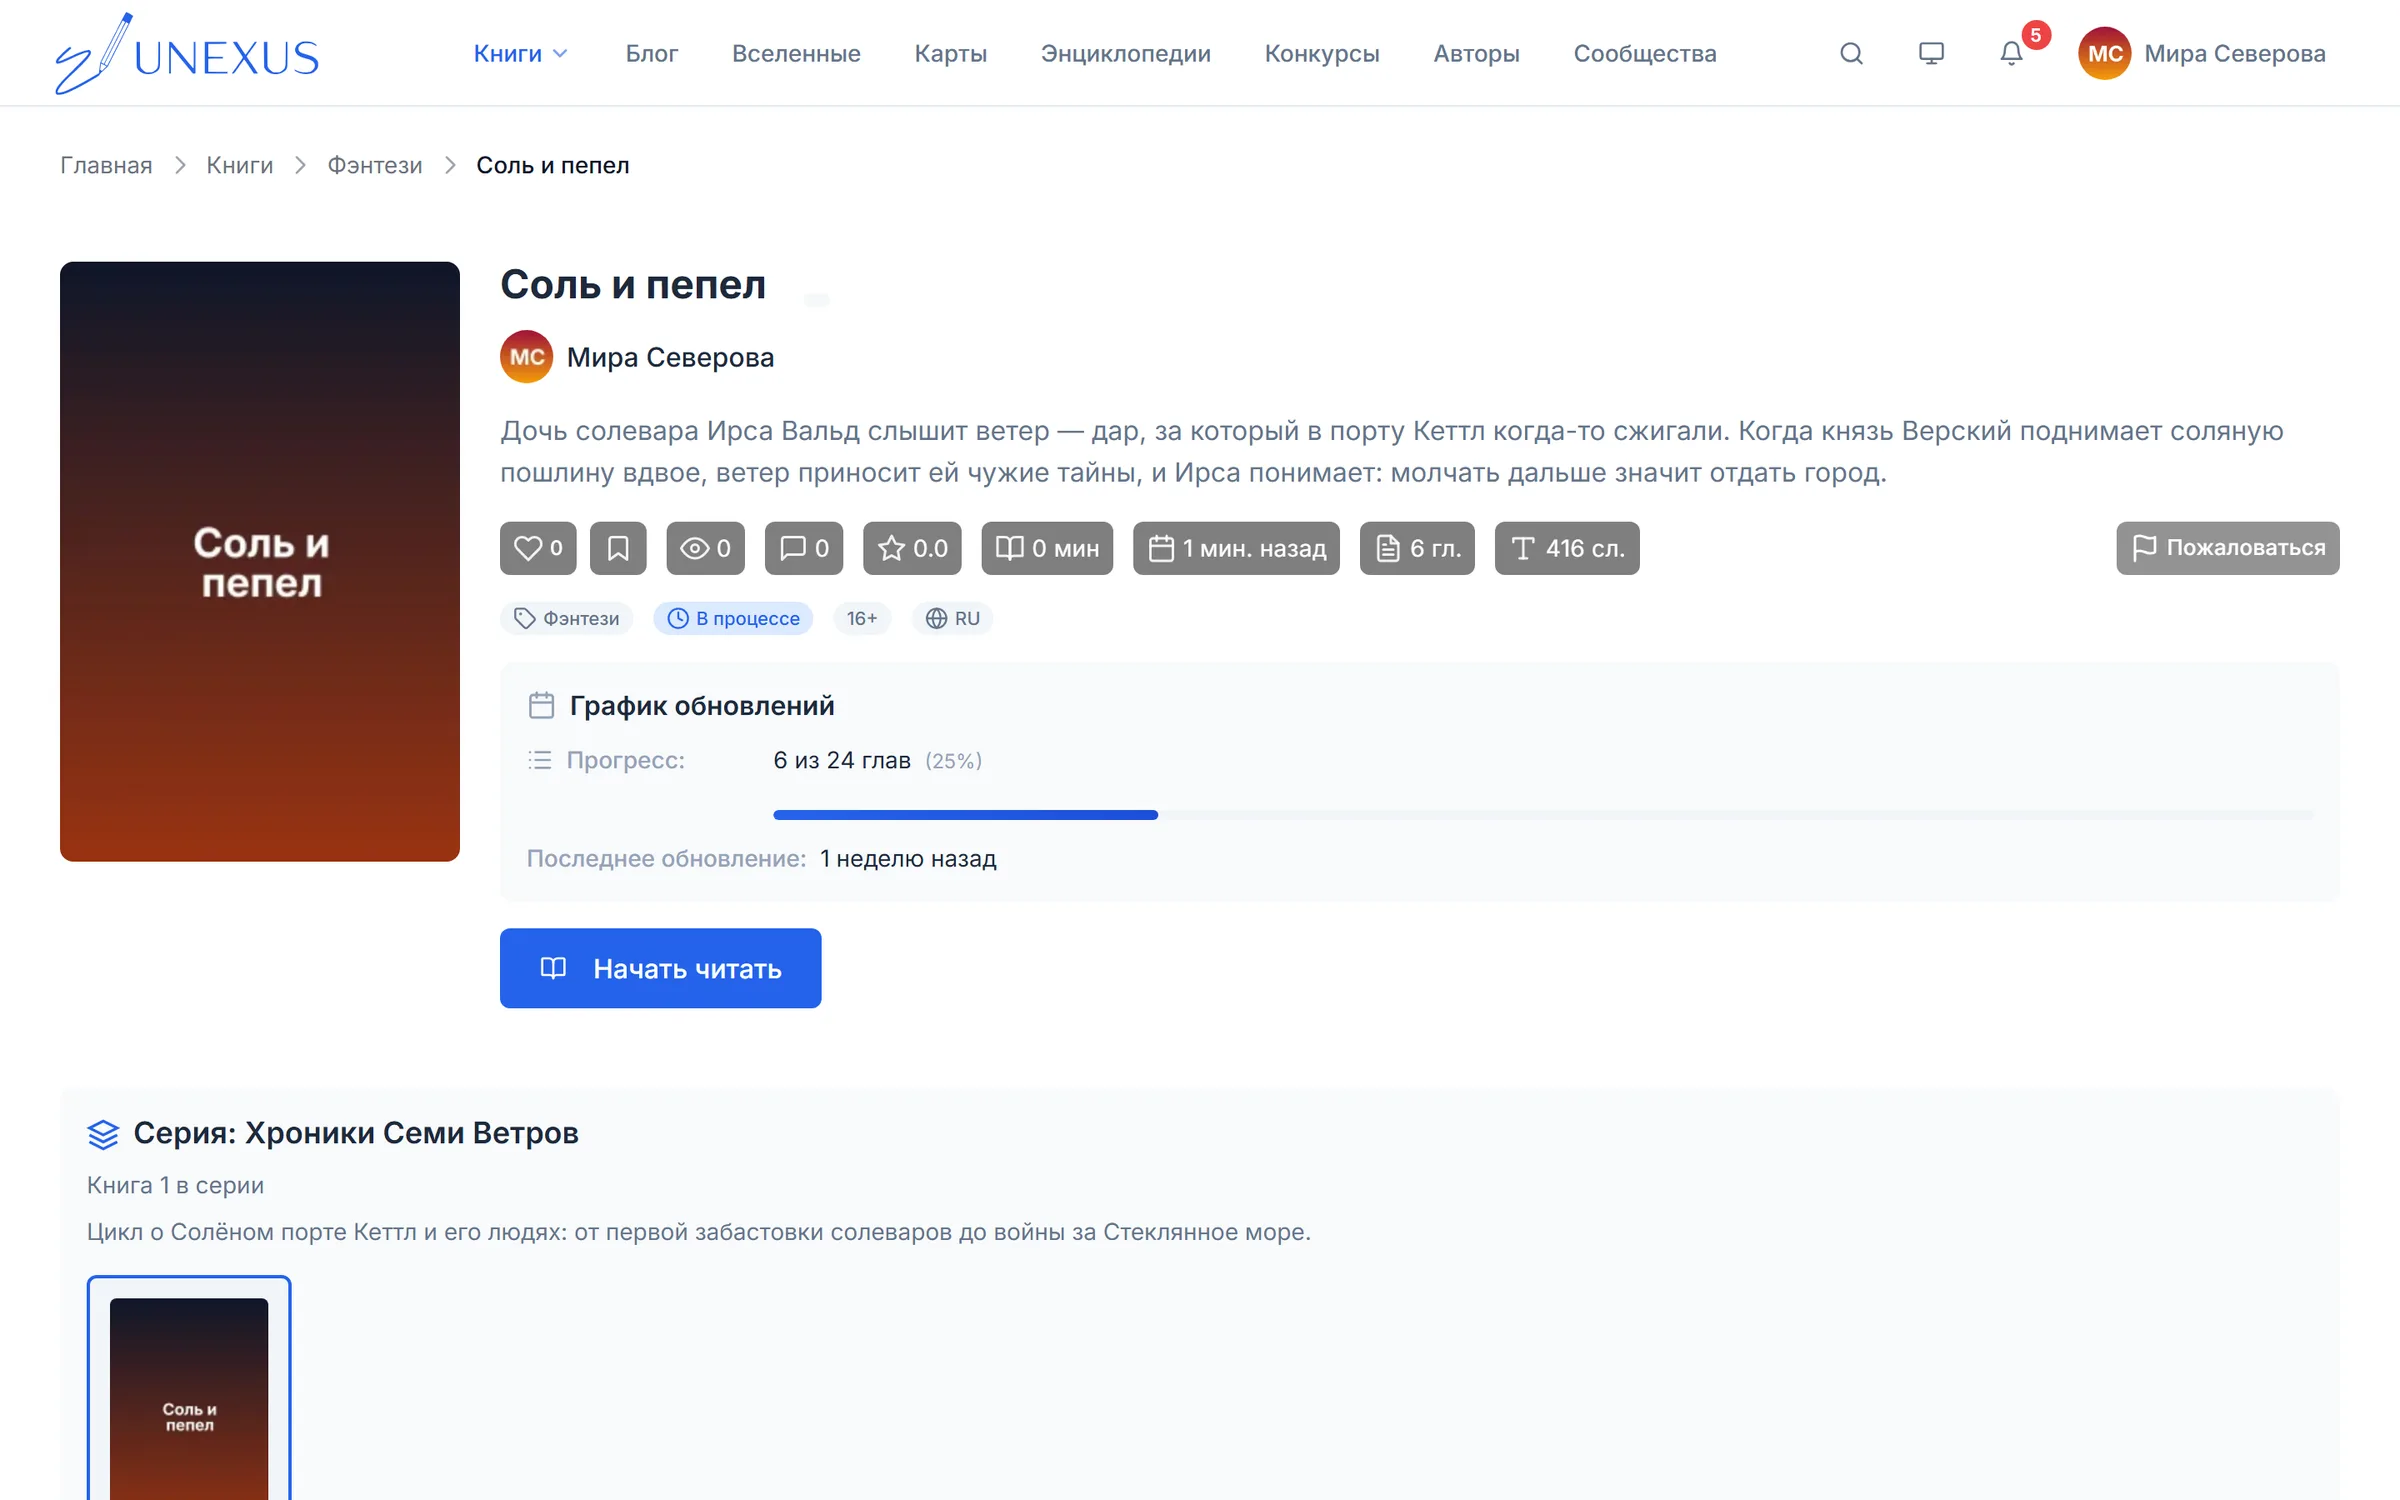The height and width of the screenshot is (1500, 2400).
Task: Click the '6 из 24 глав' progress text
Action: (842, 761)
